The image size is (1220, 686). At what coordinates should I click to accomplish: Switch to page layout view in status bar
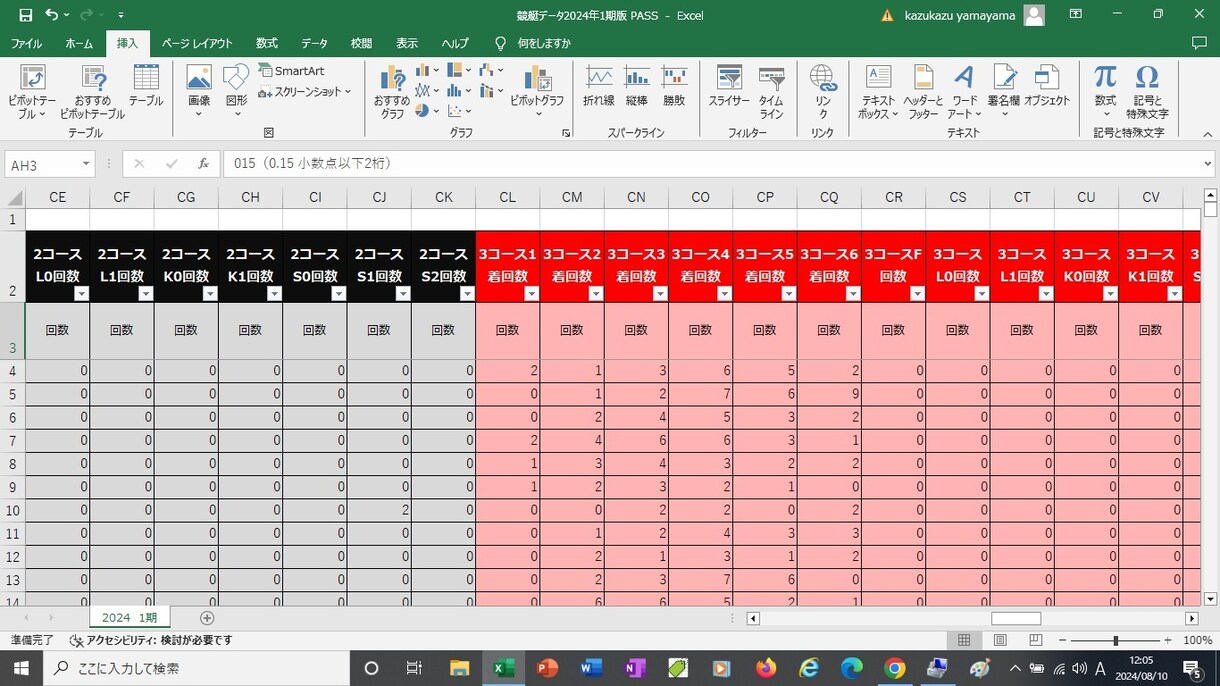pos(1000,640)
